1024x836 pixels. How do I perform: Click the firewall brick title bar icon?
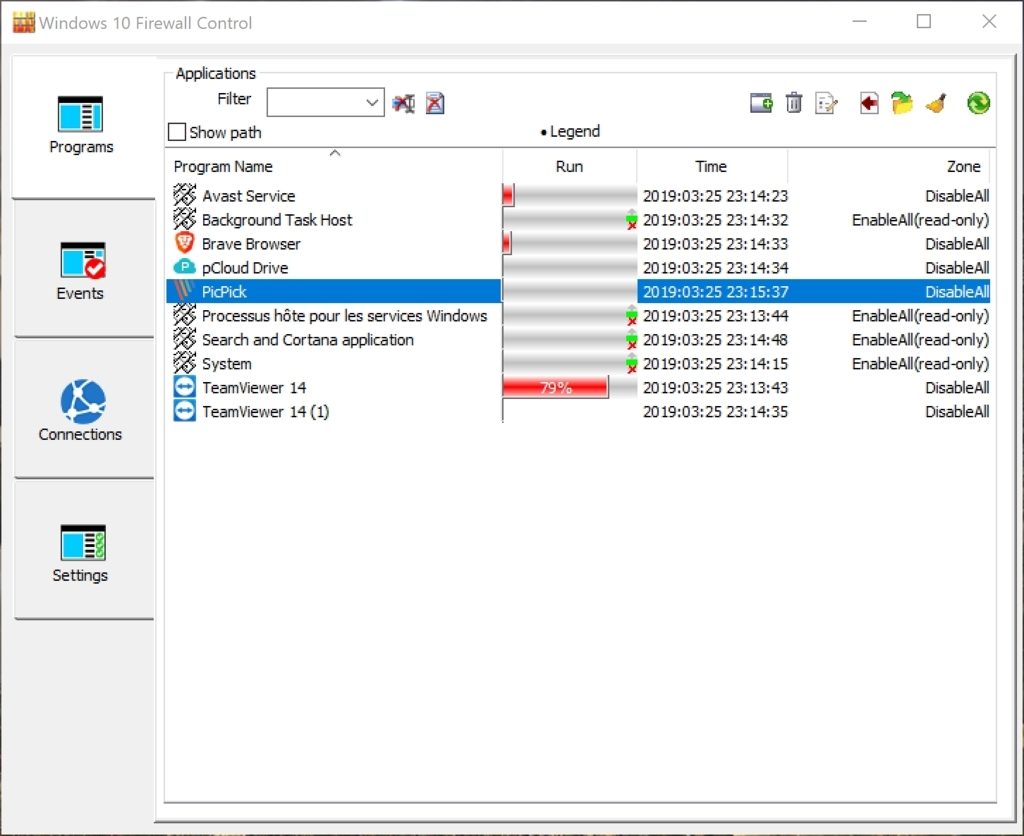click(24, 23)
